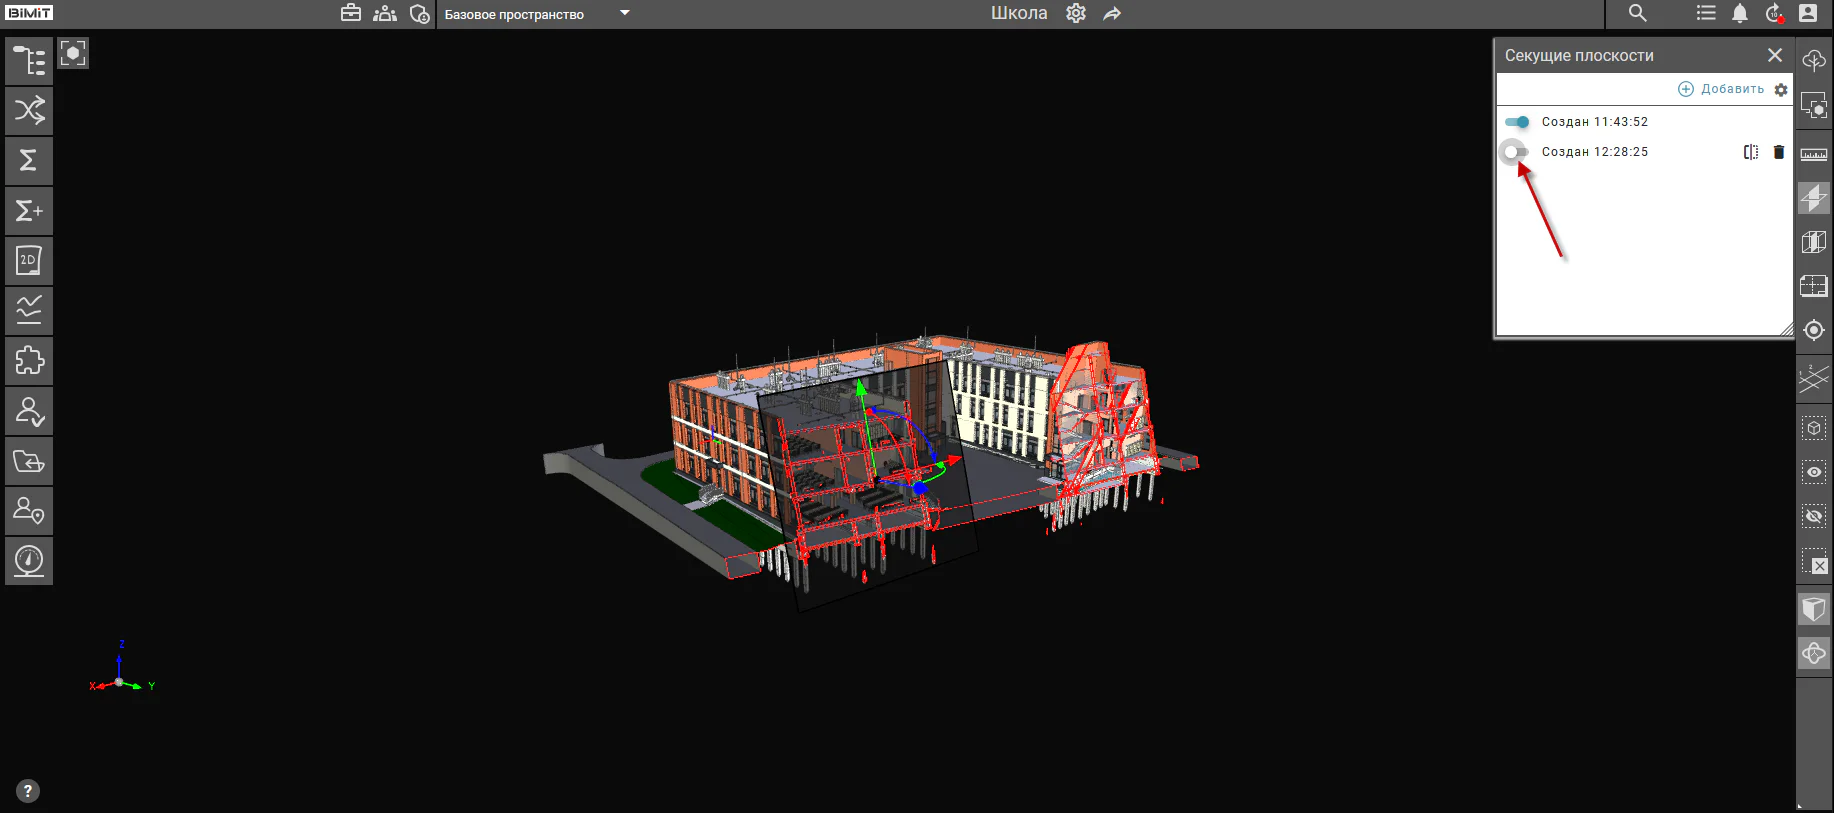This screenshot has width=1834, height=813.
Task: Click the section planes tool icon
Action: click(x=1814, y=198)
